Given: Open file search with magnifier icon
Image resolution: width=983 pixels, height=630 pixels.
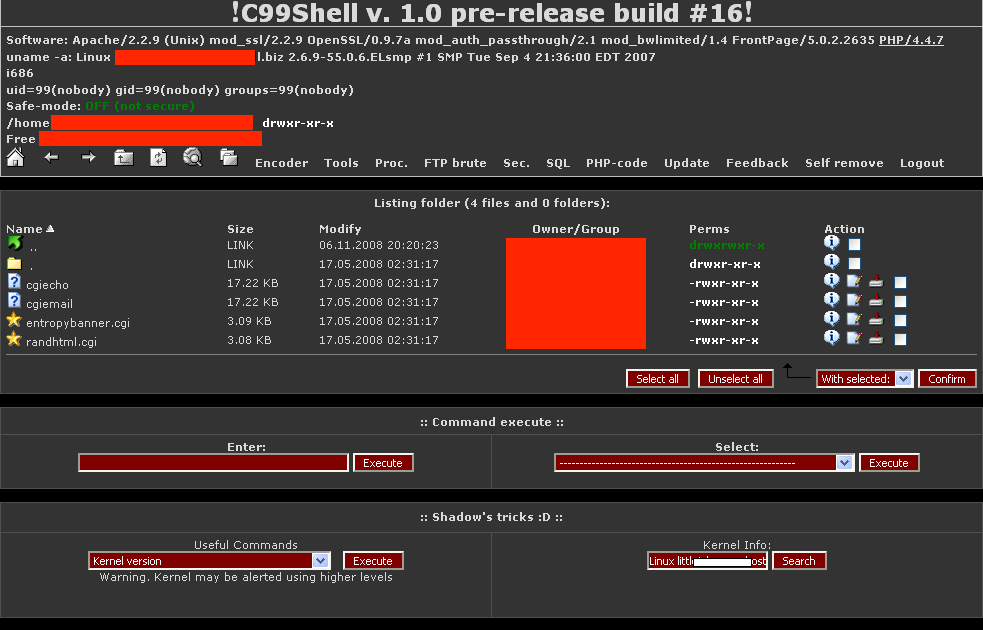Looking at the screenshot, I should pos(192,157).
